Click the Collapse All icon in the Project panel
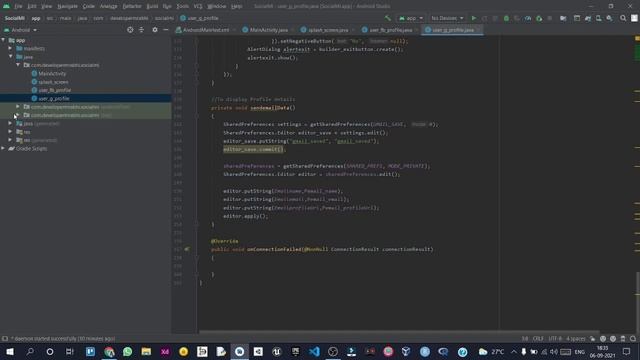This screenshot has height=360, width=640. 141,30
